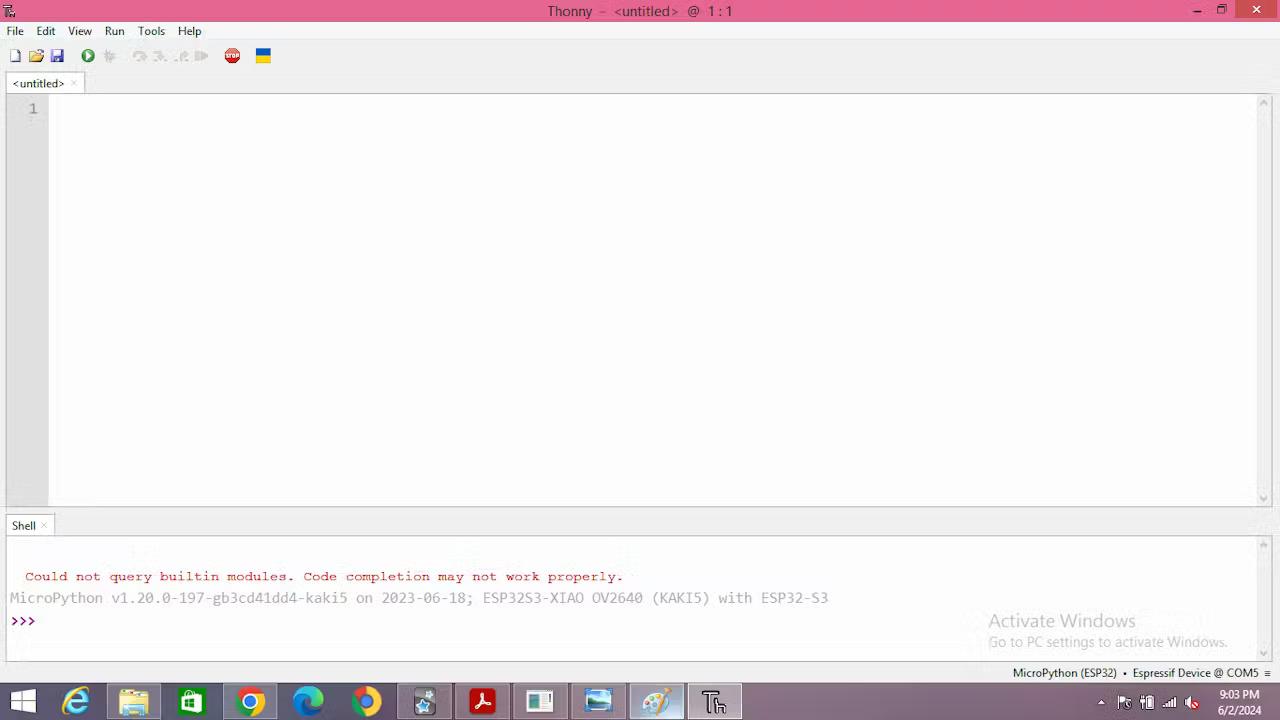The image size is (1280, 720).
Task: Close the <untitled> editor tab
Action: pyautogui.click(x=74, y=83)
